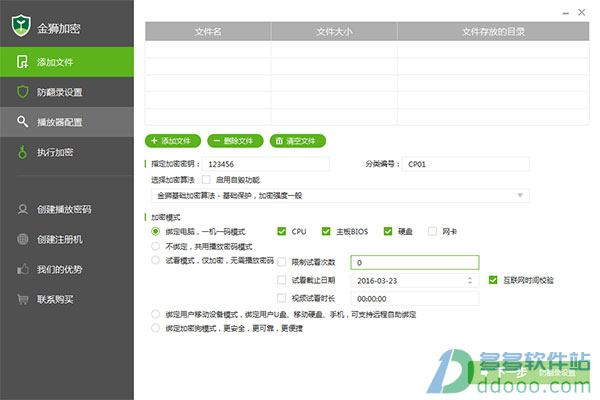Image resolution: width=600 pixels, height=400 pixels.
Task: Click the 执行加密 sidebar icon
Action: pyautogui.click(x=23, y=152)
